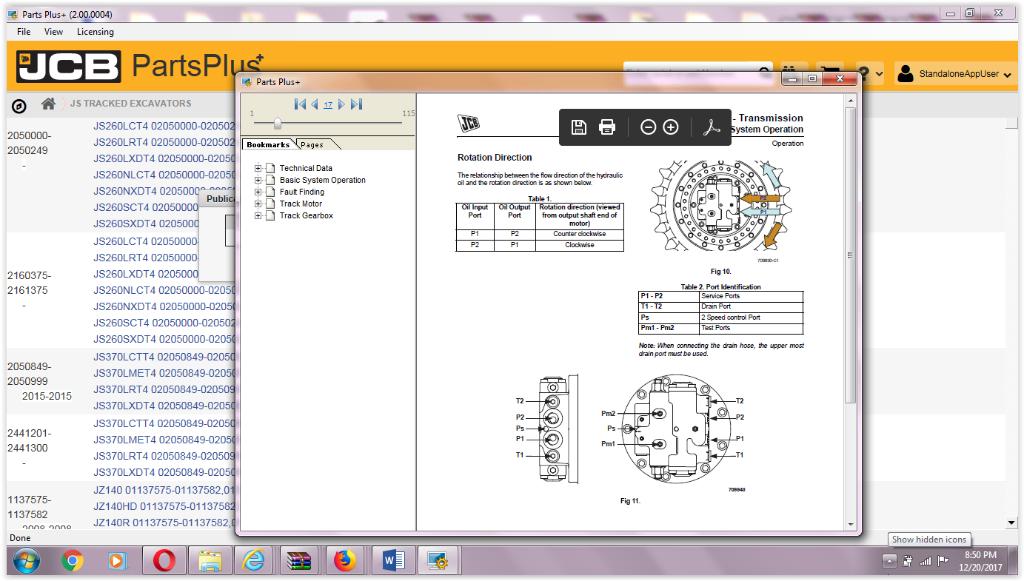
Task: Open link JS260NLCT4 02050000 in first group
Action: 163,175
